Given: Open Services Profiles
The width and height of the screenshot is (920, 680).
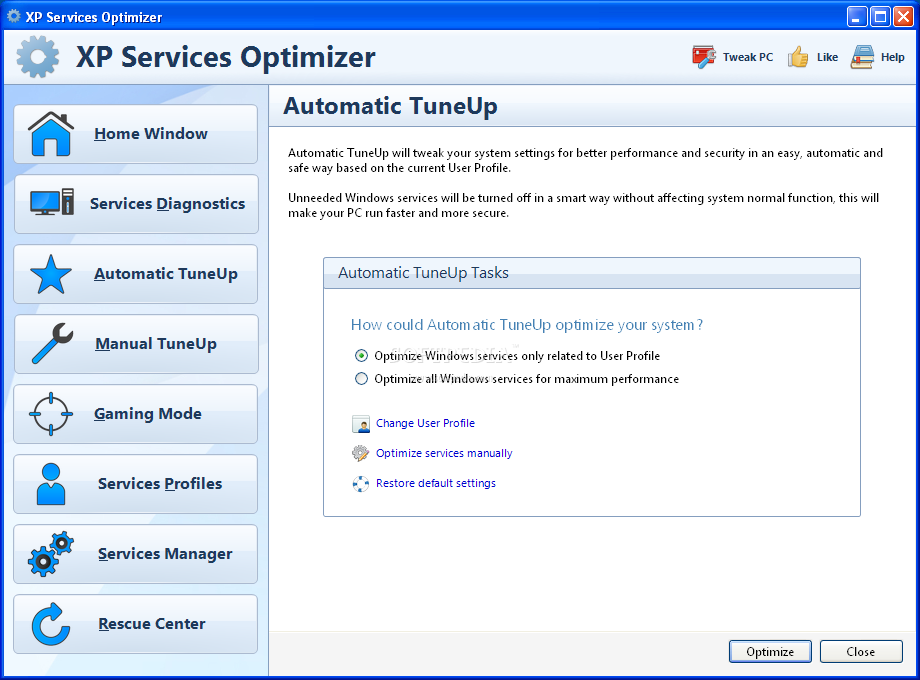Looking at the screenshot, I should [x=136, y=484].
